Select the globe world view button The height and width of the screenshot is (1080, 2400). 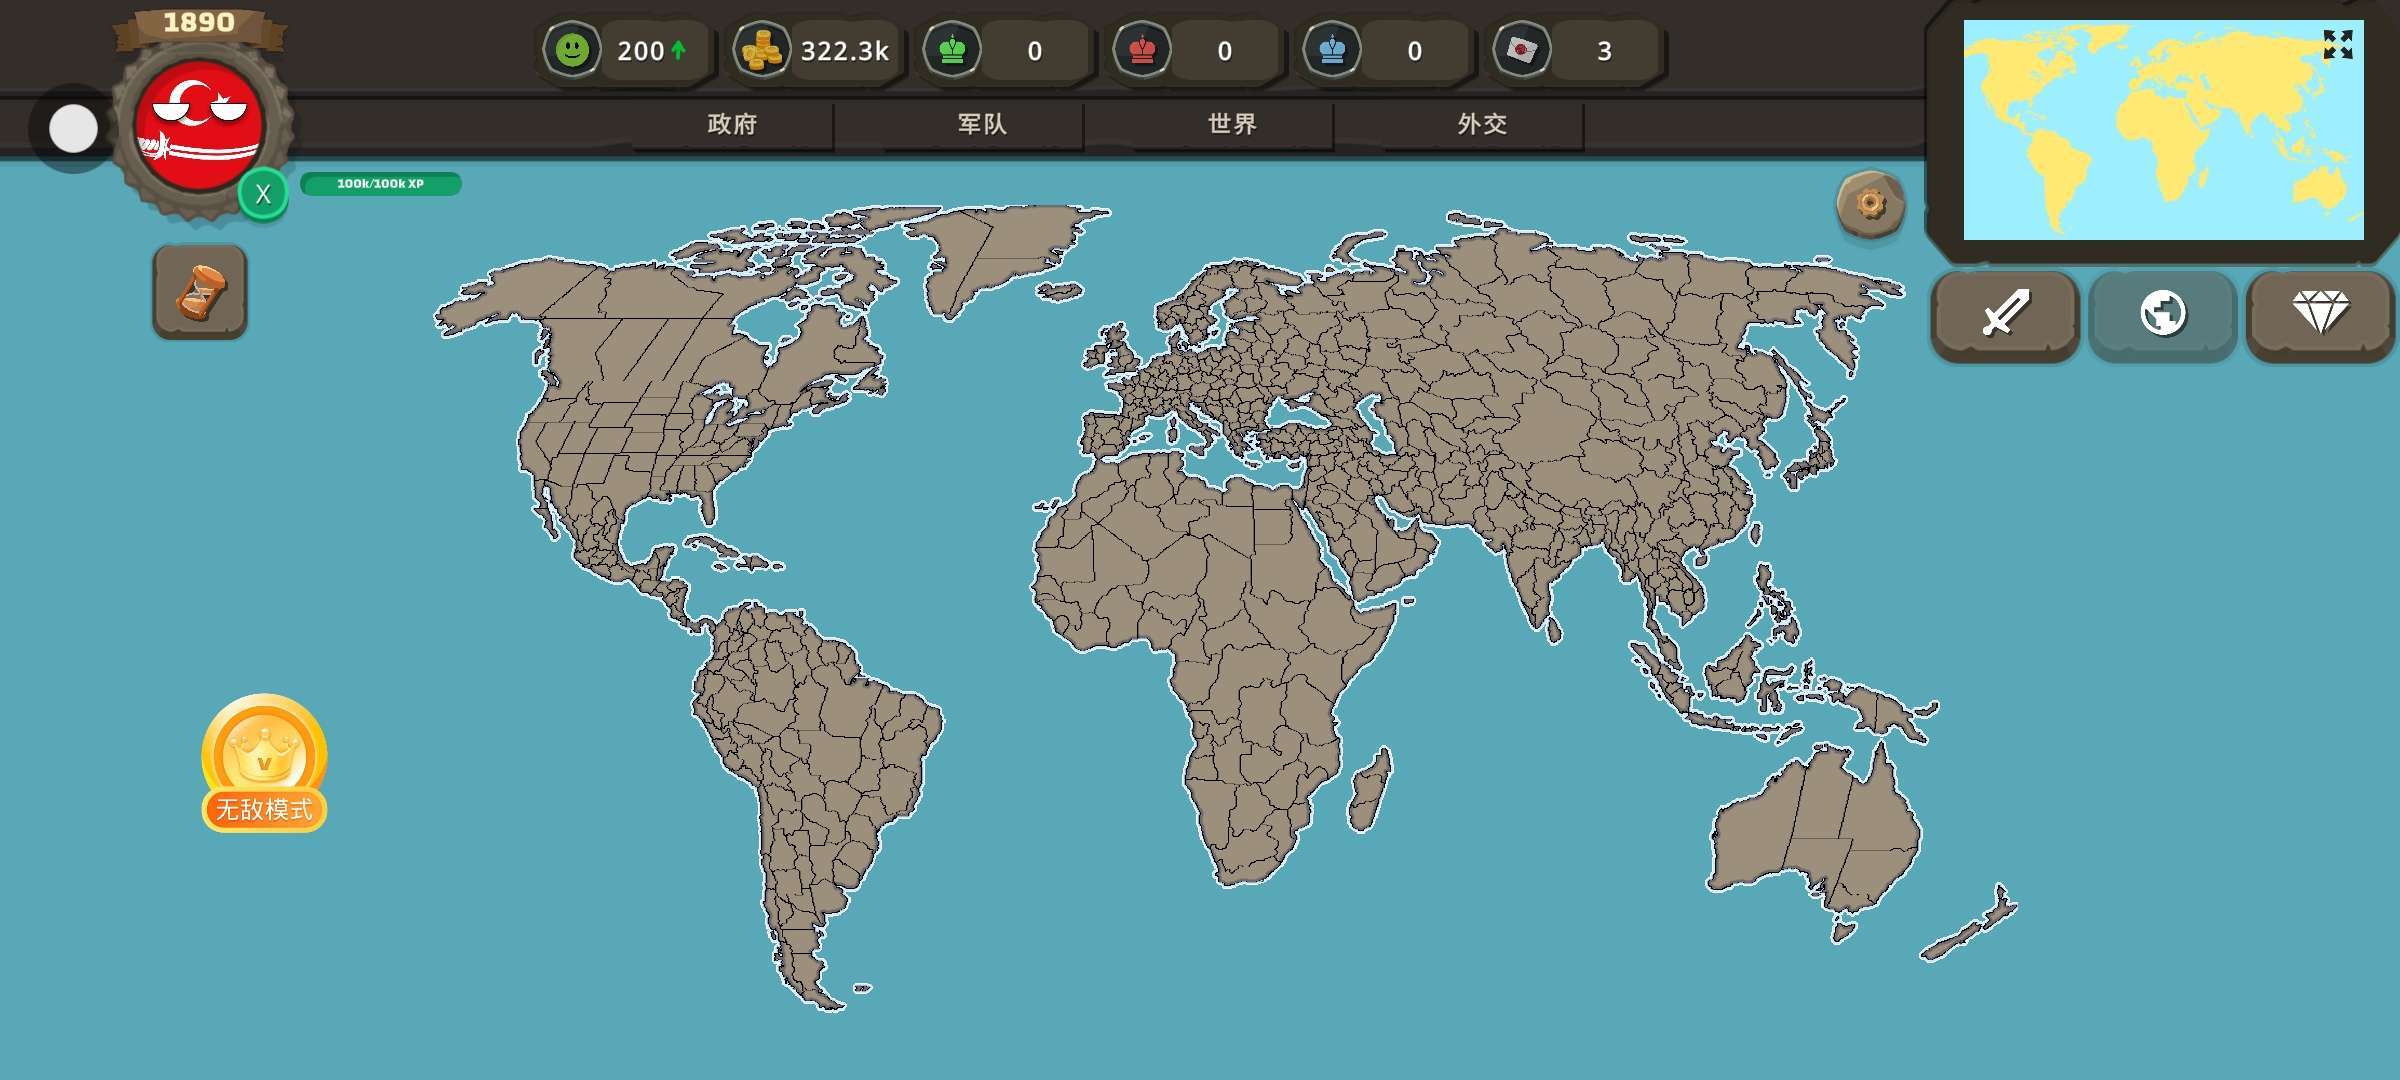tap(2162, 314)
